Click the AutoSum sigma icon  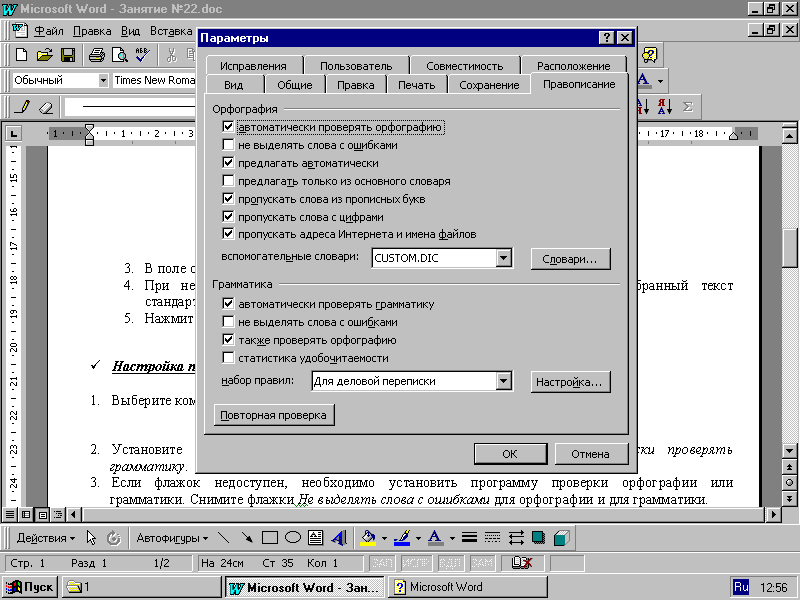pyautogui.click(x=687, y=107)
